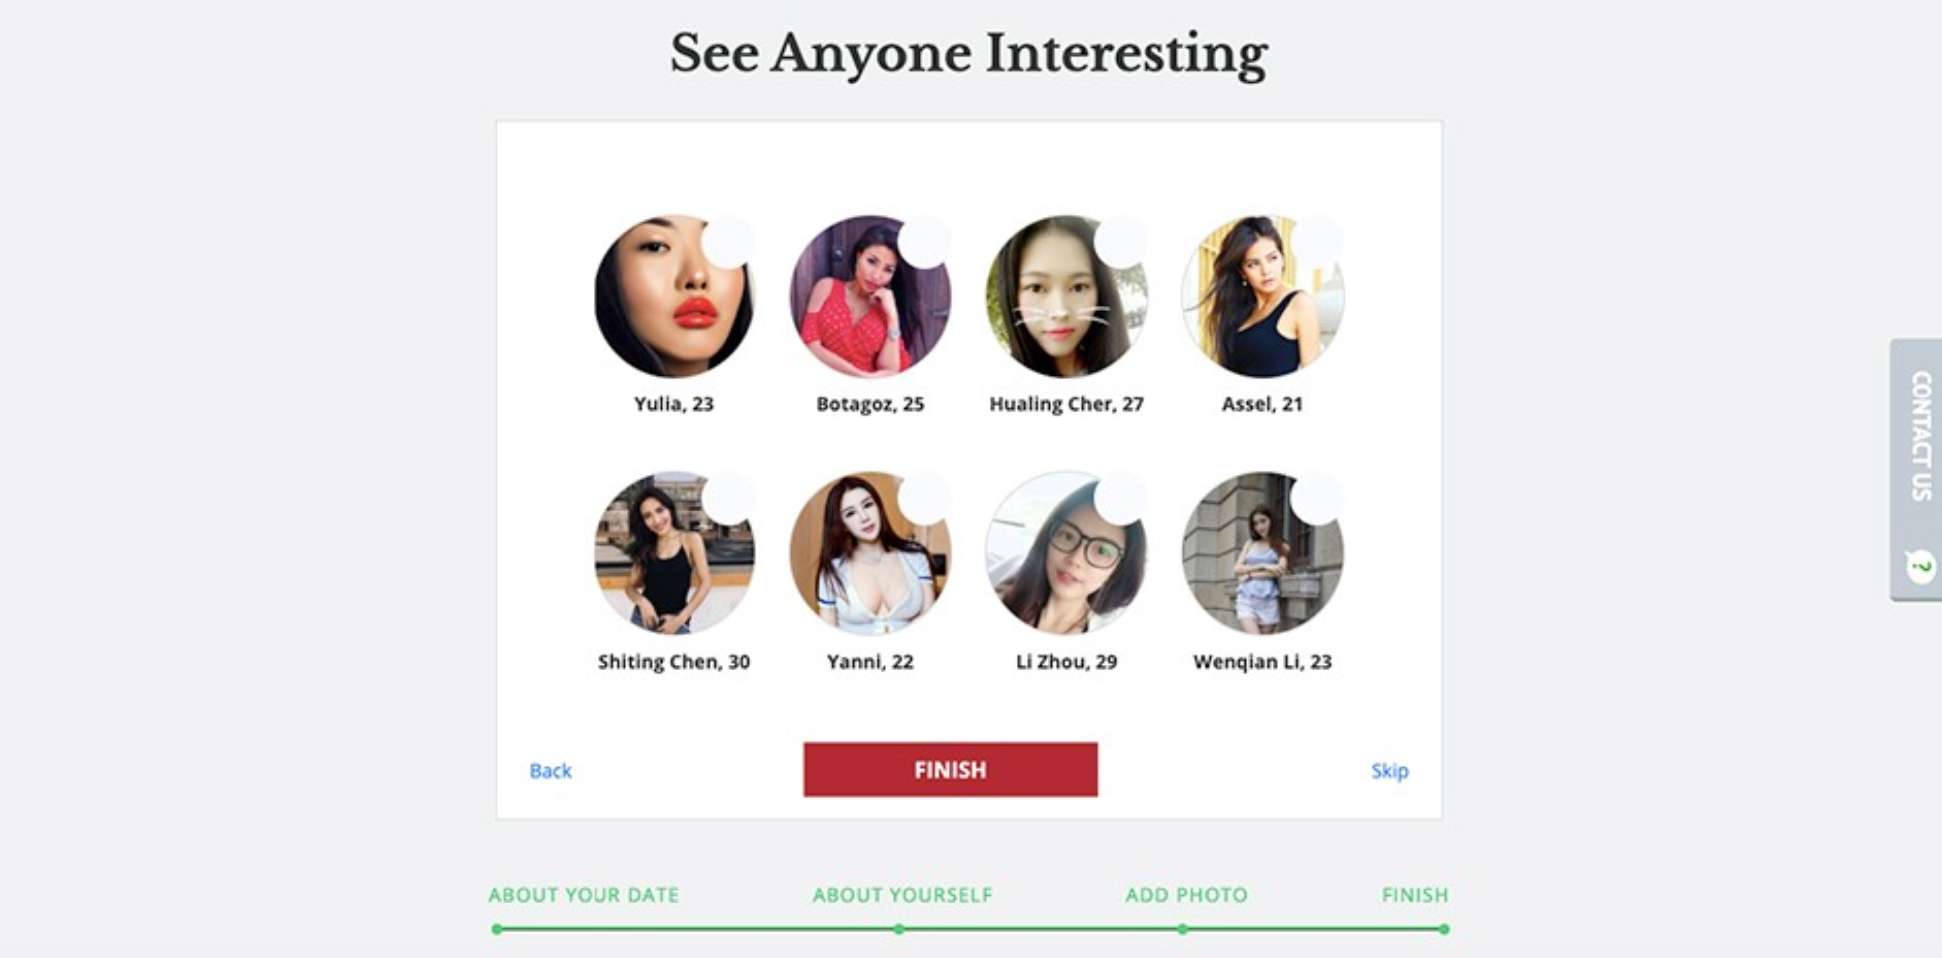Tick the selection circle on Yanni's photo
Viewport: 1942px width, 958px height.
[x=925, y=499]
